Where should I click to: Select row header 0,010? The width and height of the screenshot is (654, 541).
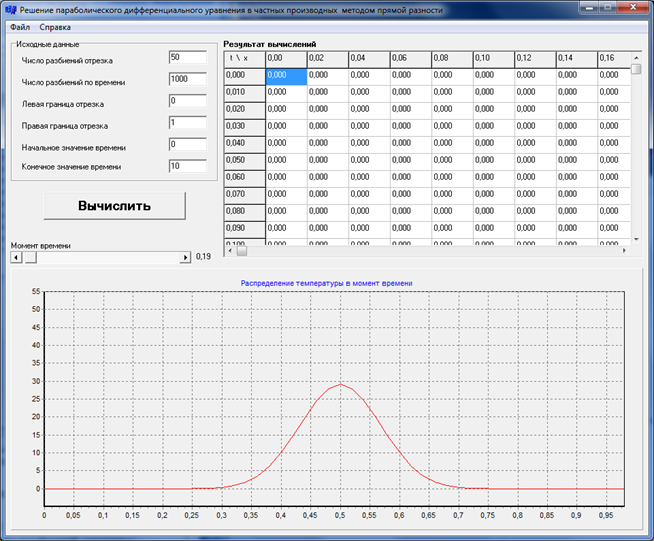click(244, 94)
